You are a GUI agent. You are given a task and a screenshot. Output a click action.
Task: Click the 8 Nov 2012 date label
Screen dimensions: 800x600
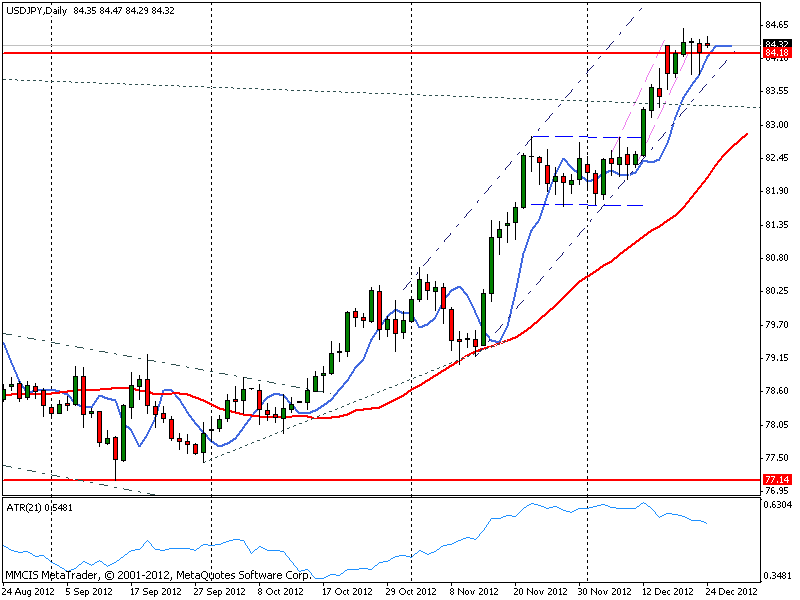coord(474,591)
